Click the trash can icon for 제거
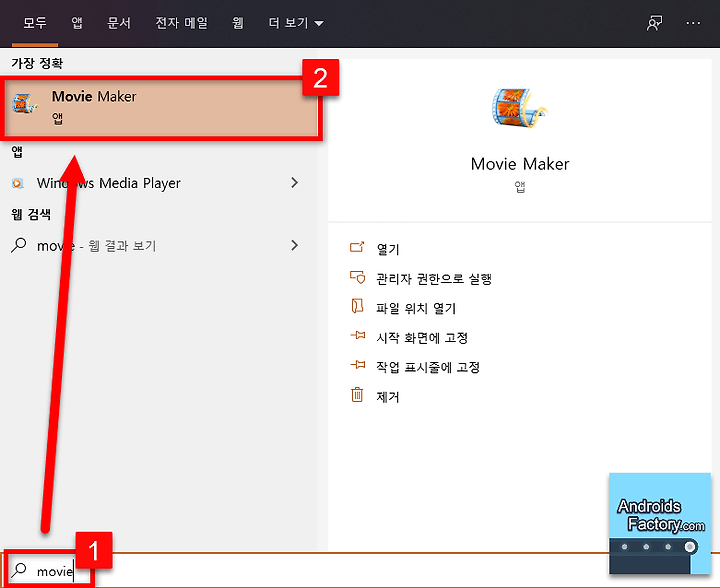Screen dimensions: 720x588 (357, 395)
